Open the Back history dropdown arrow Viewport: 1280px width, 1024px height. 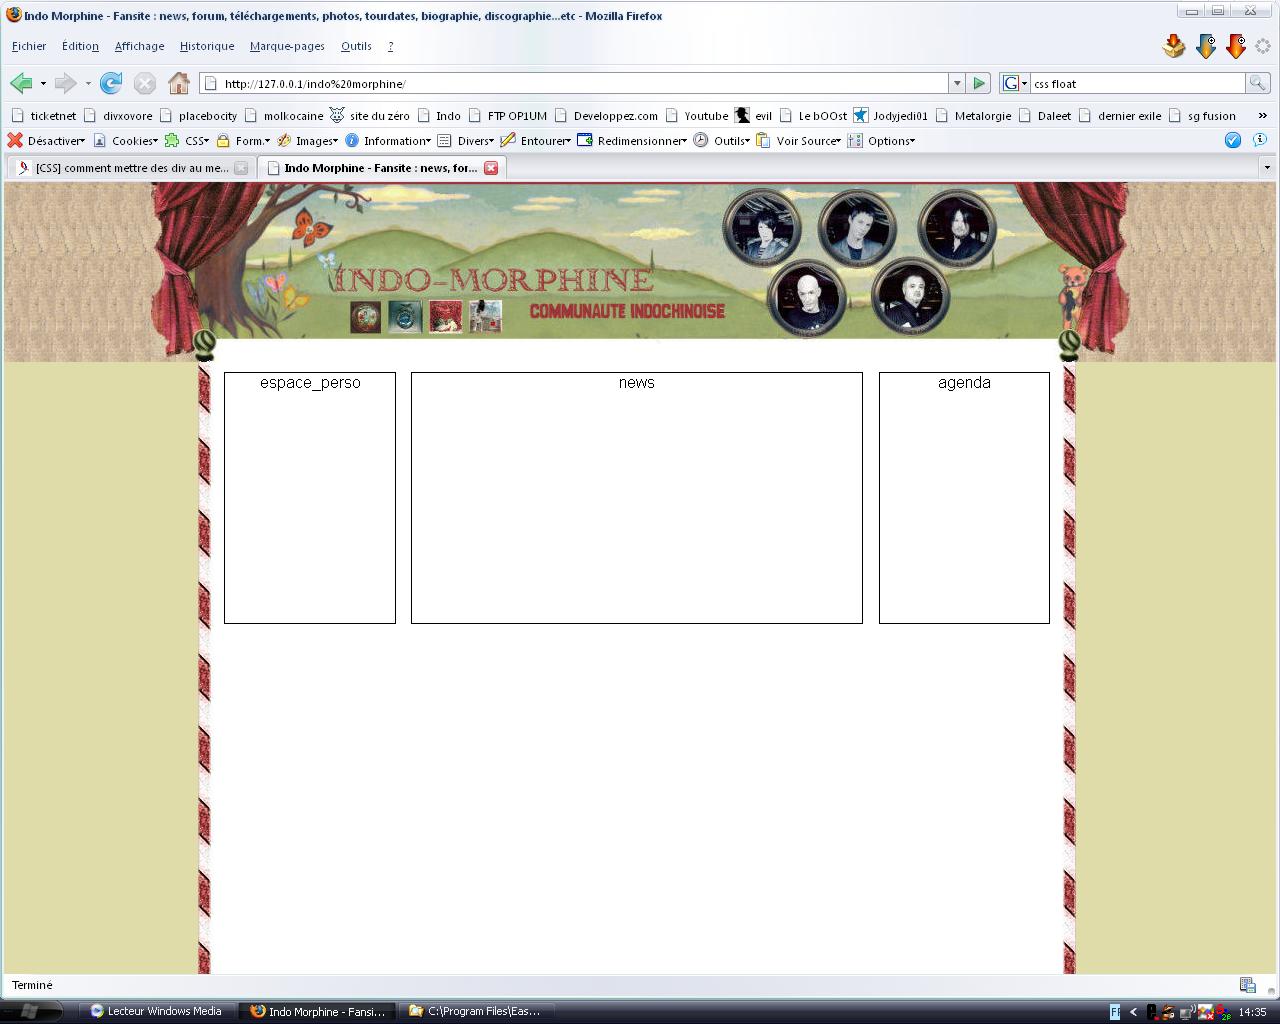click(43, 83)
